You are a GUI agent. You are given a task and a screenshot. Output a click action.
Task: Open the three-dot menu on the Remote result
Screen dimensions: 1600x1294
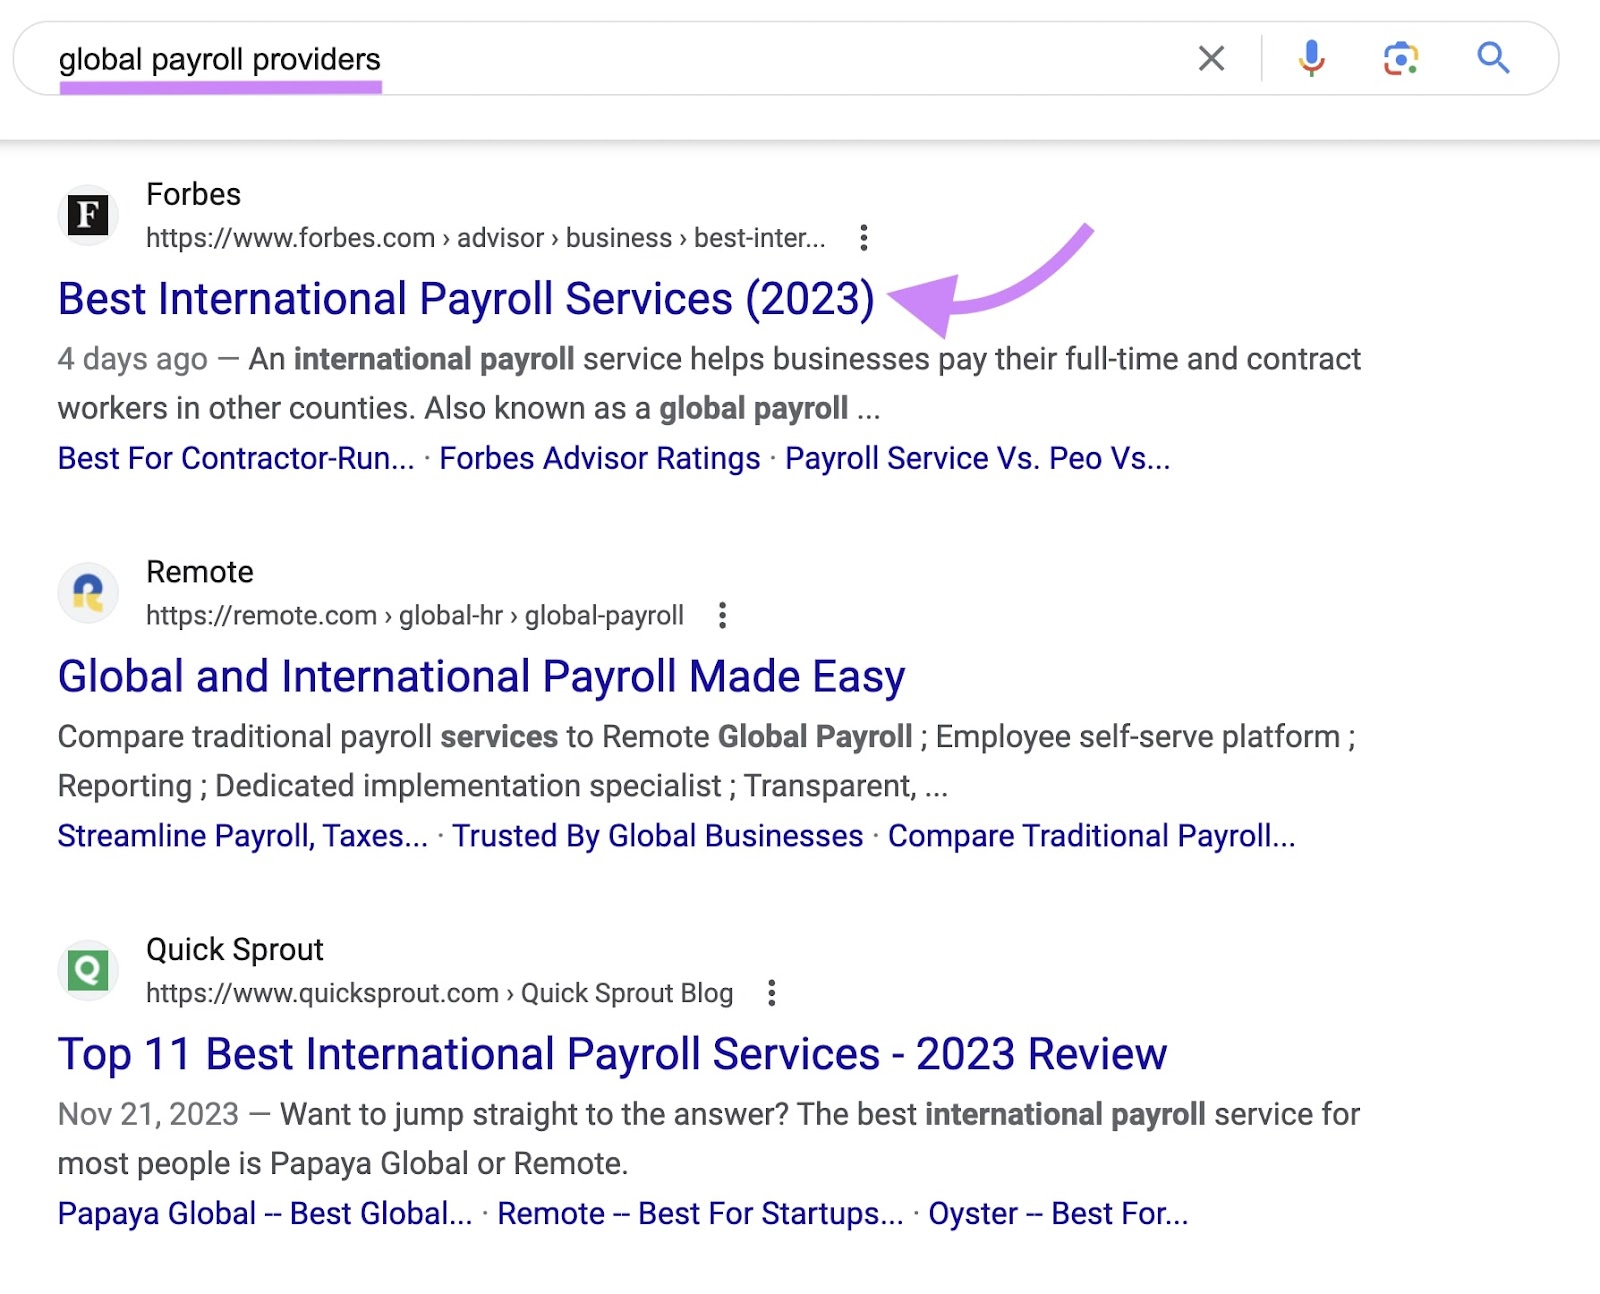pos(722,616)
